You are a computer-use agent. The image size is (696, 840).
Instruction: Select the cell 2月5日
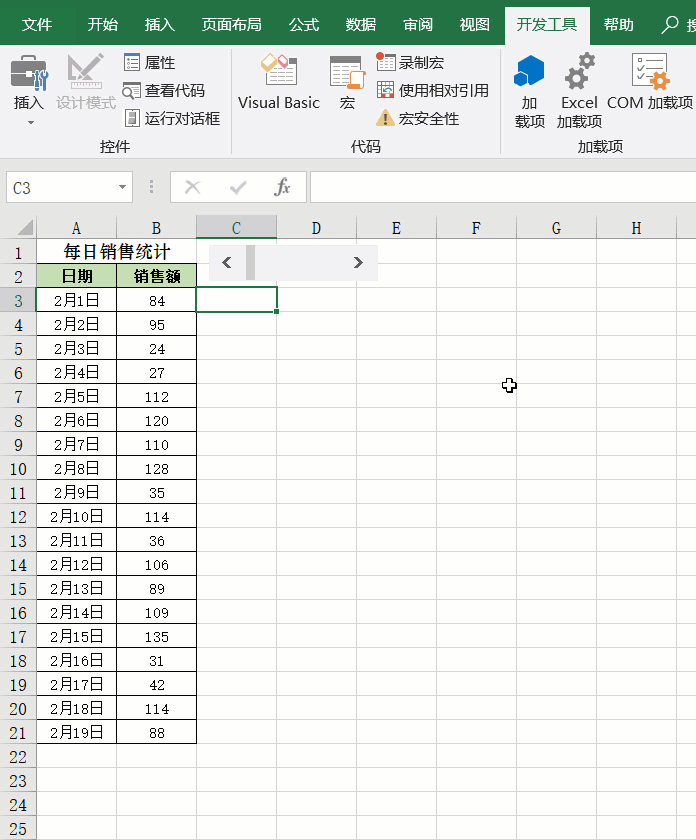(76, 396)
